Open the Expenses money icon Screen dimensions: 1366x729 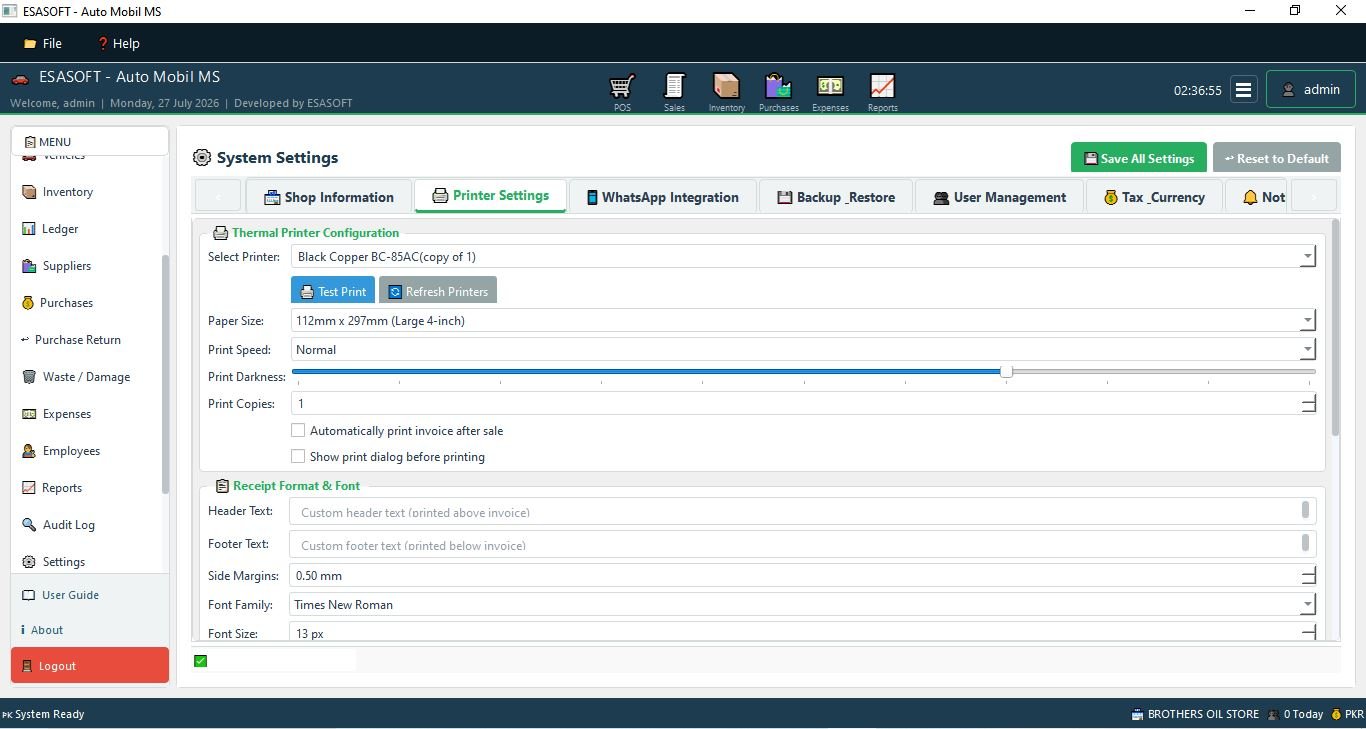(830, 87)
